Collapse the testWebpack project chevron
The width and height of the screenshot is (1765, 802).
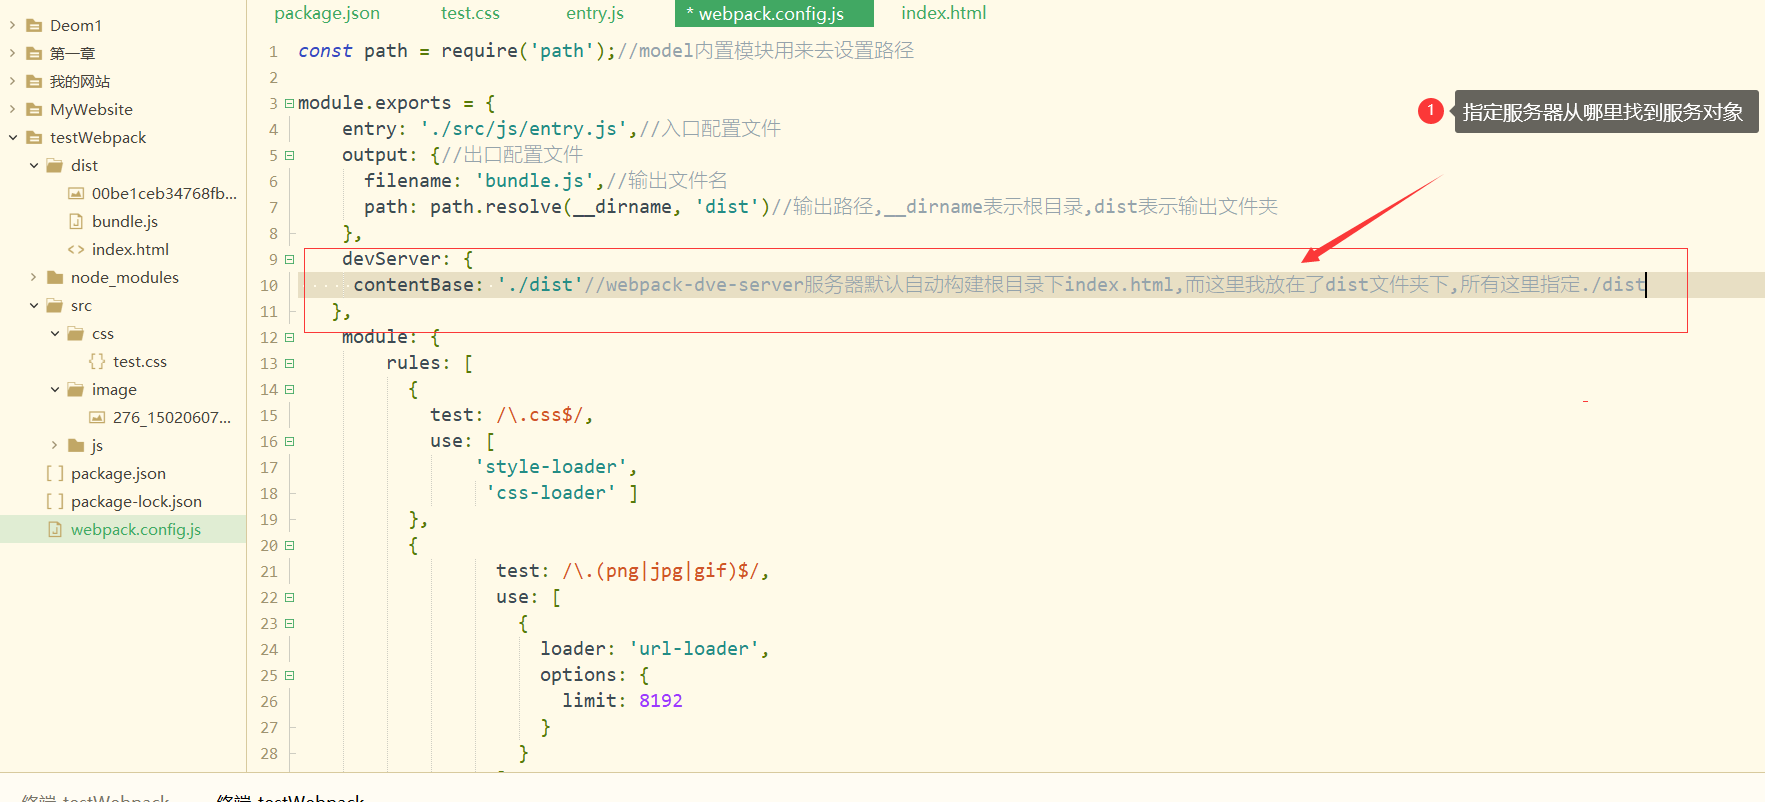(12, 137)
